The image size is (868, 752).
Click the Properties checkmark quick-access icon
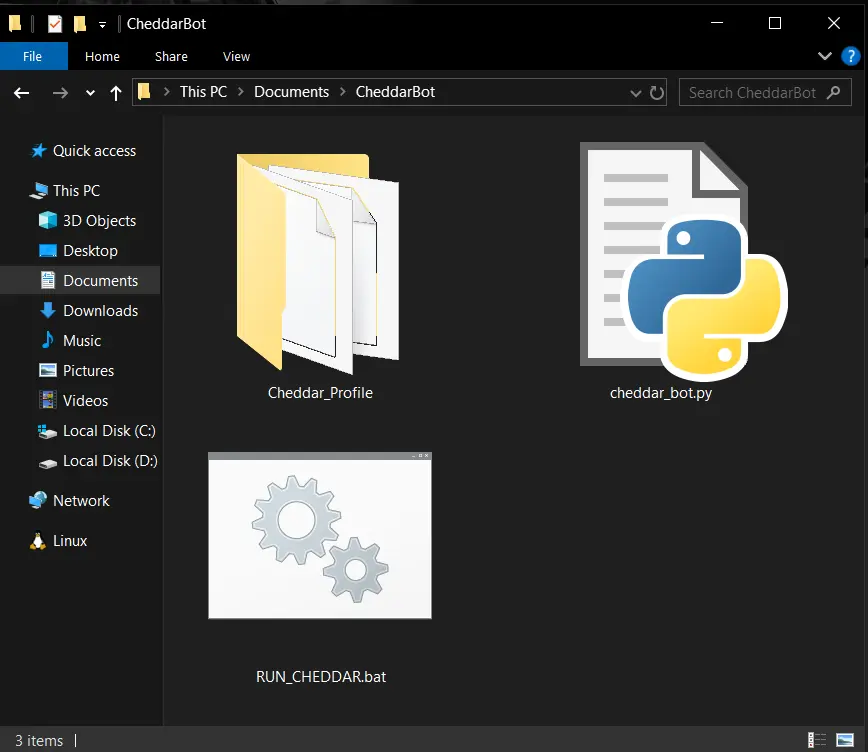[x=54, y=24]
